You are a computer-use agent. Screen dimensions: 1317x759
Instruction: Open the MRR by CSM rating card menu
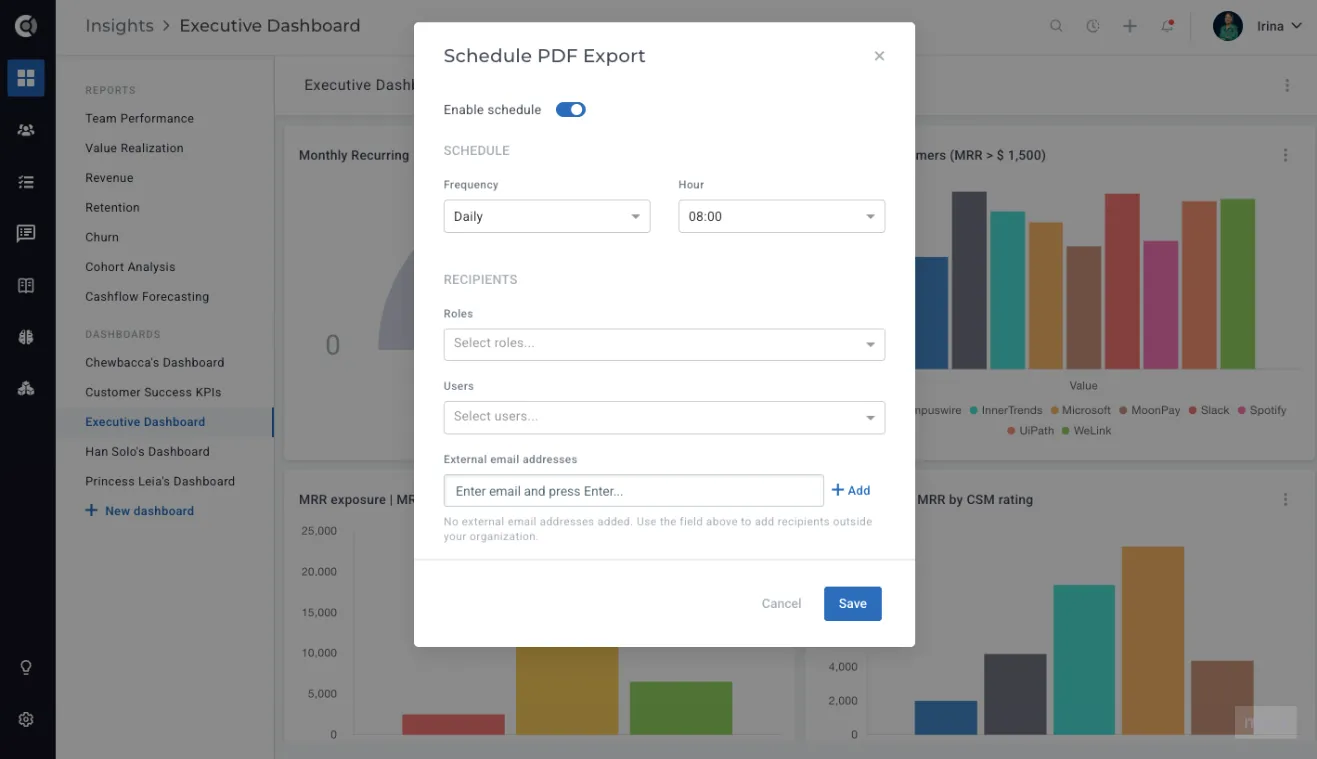pyautogui.click(x=1285, y=499)
